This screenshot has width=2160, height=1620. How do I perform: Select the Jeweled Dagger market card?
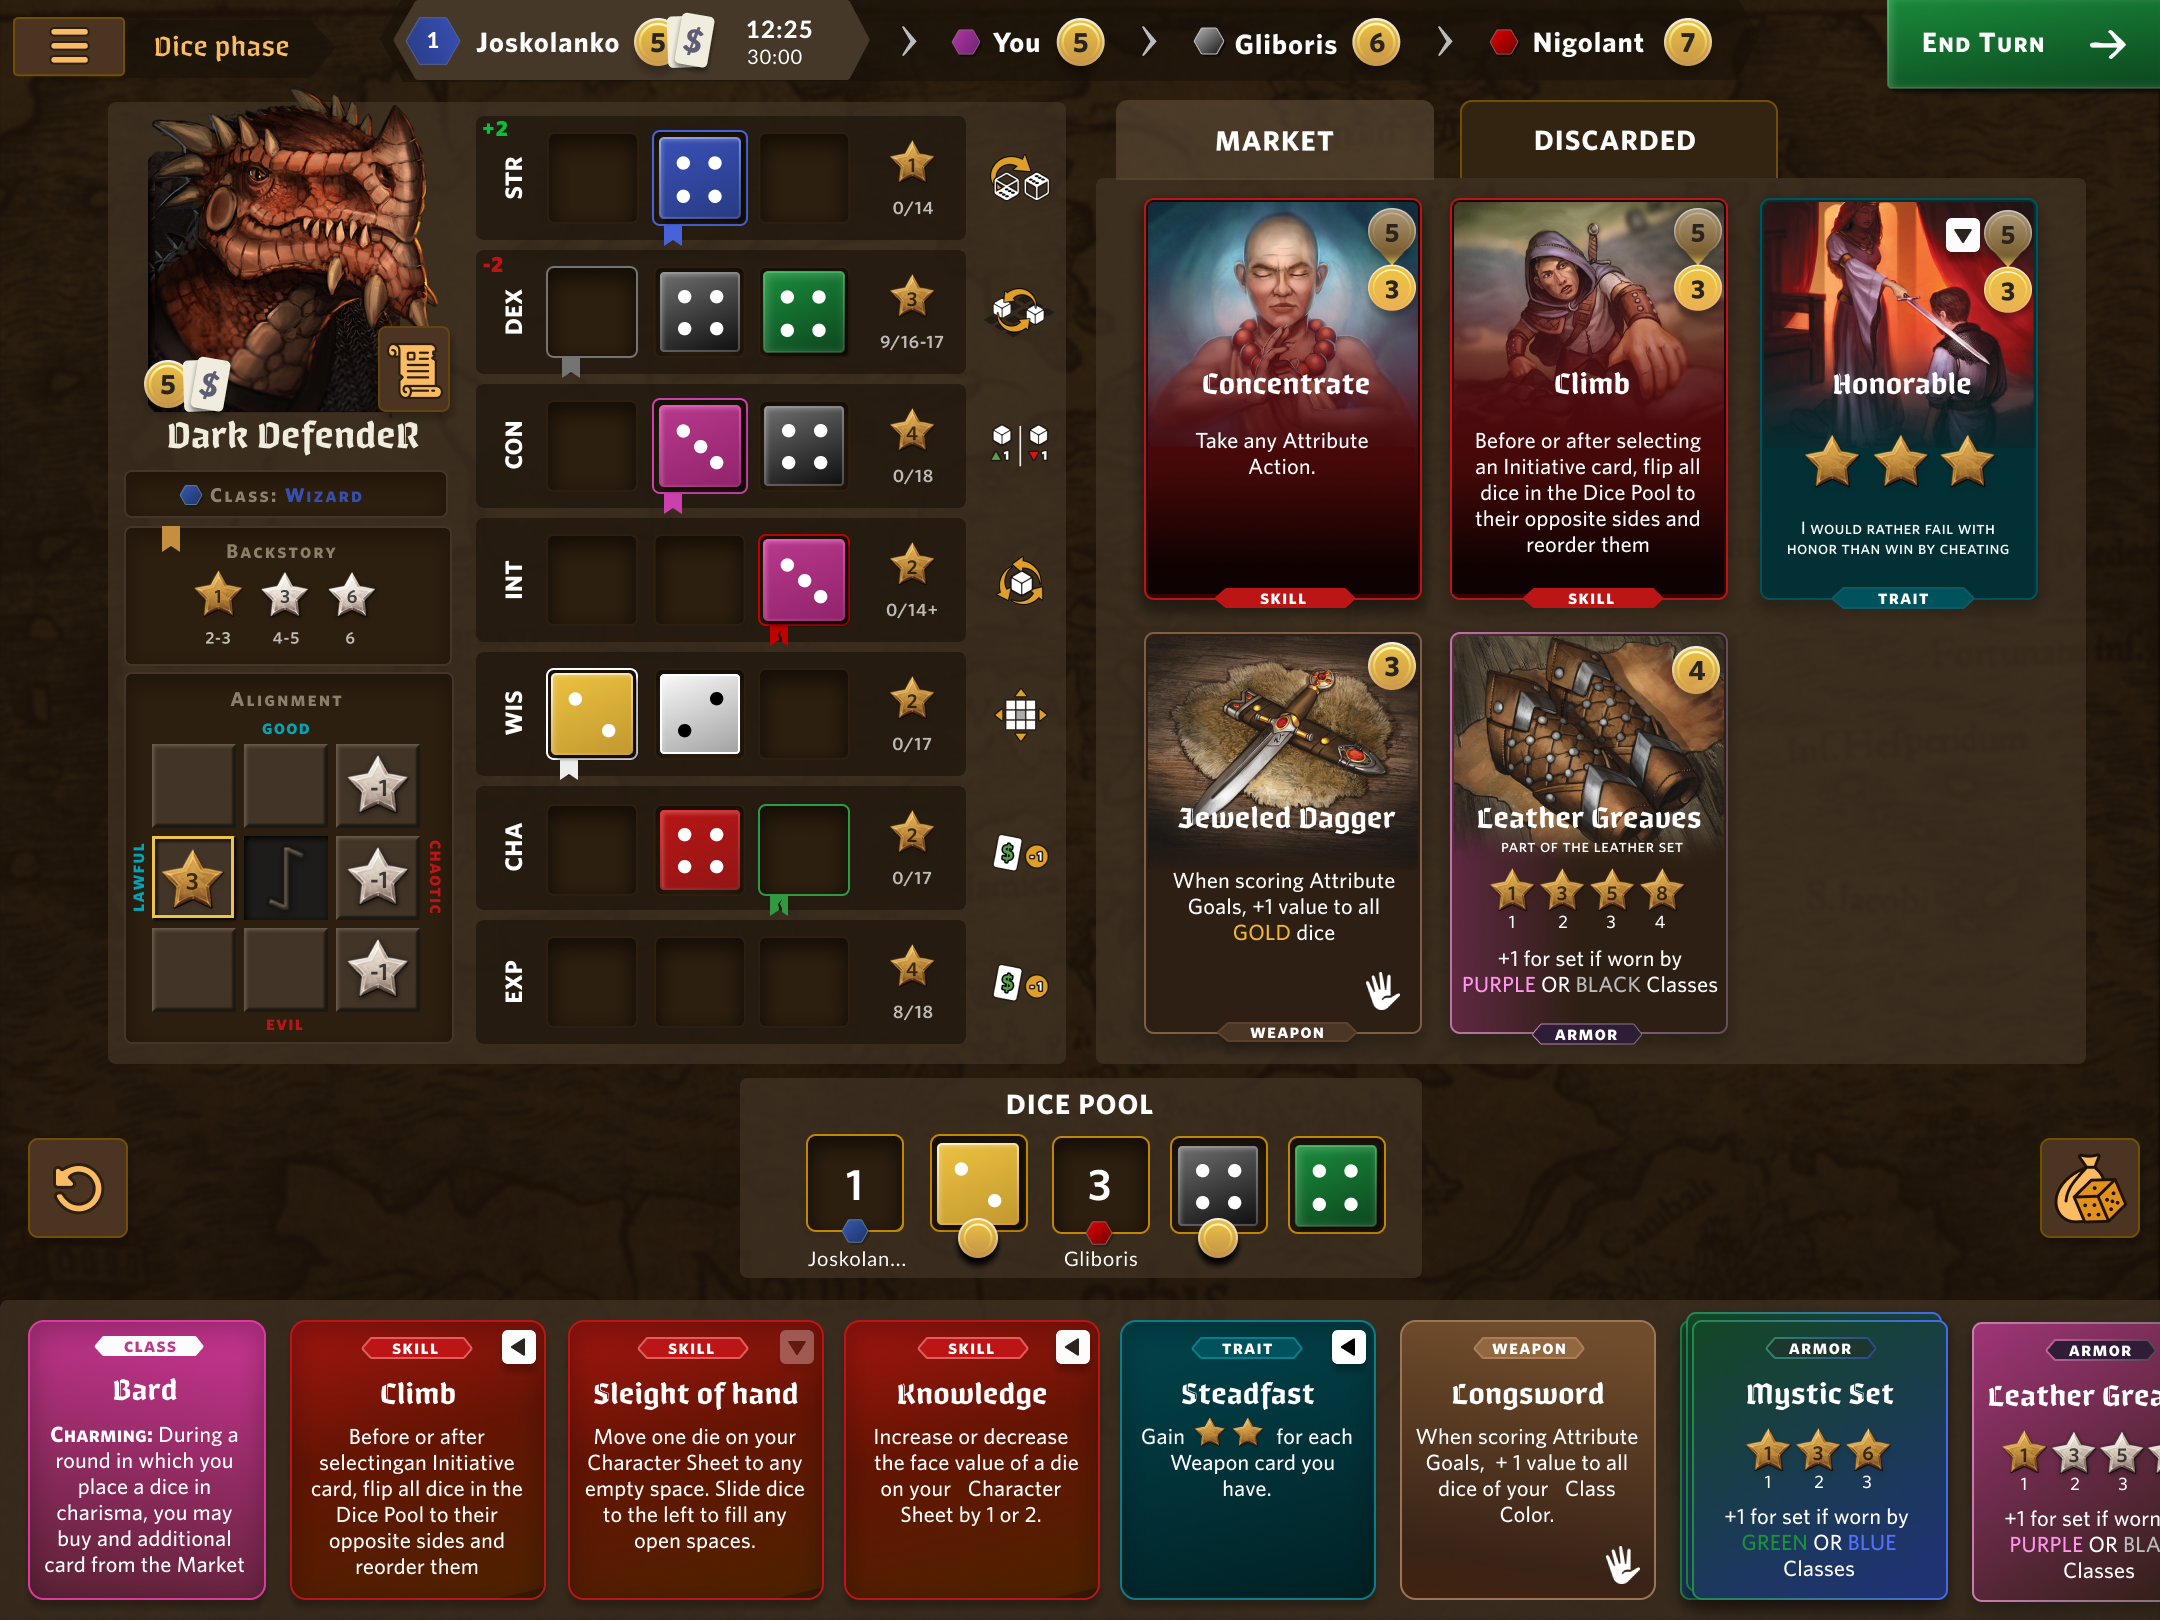pos(1283,833)
